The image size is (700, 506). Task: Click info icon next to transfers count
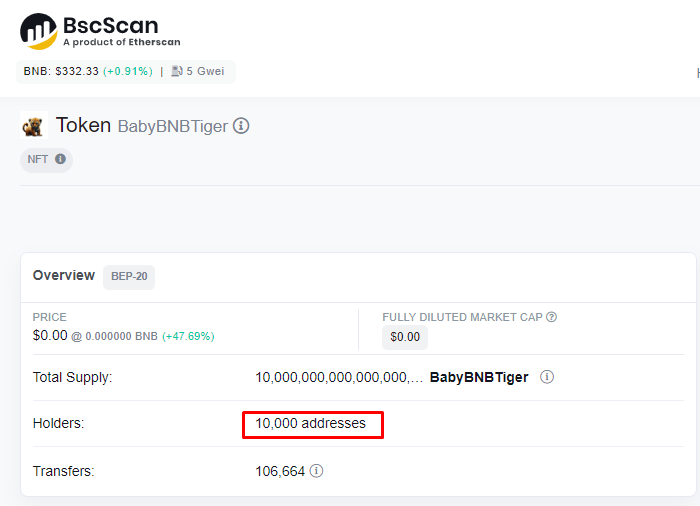pos(317,471)
